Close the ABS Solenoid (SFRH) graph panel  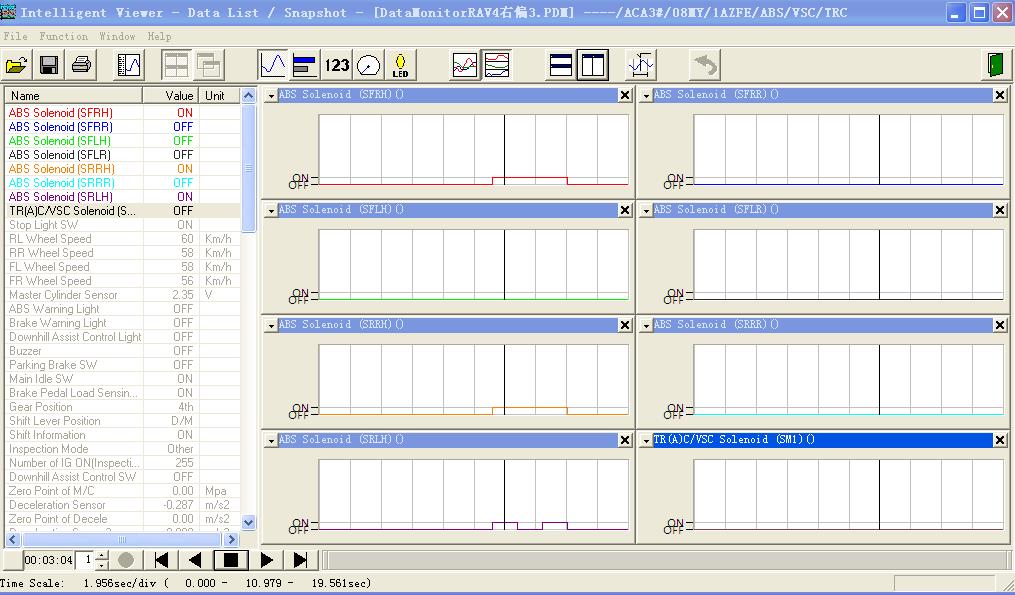[625, 95]
